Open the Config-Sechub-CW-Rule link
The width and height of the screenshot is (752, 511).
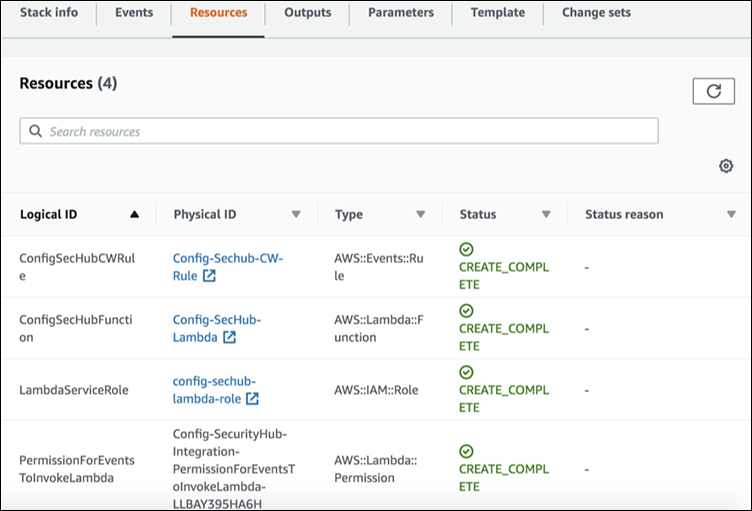pos(228,267)
